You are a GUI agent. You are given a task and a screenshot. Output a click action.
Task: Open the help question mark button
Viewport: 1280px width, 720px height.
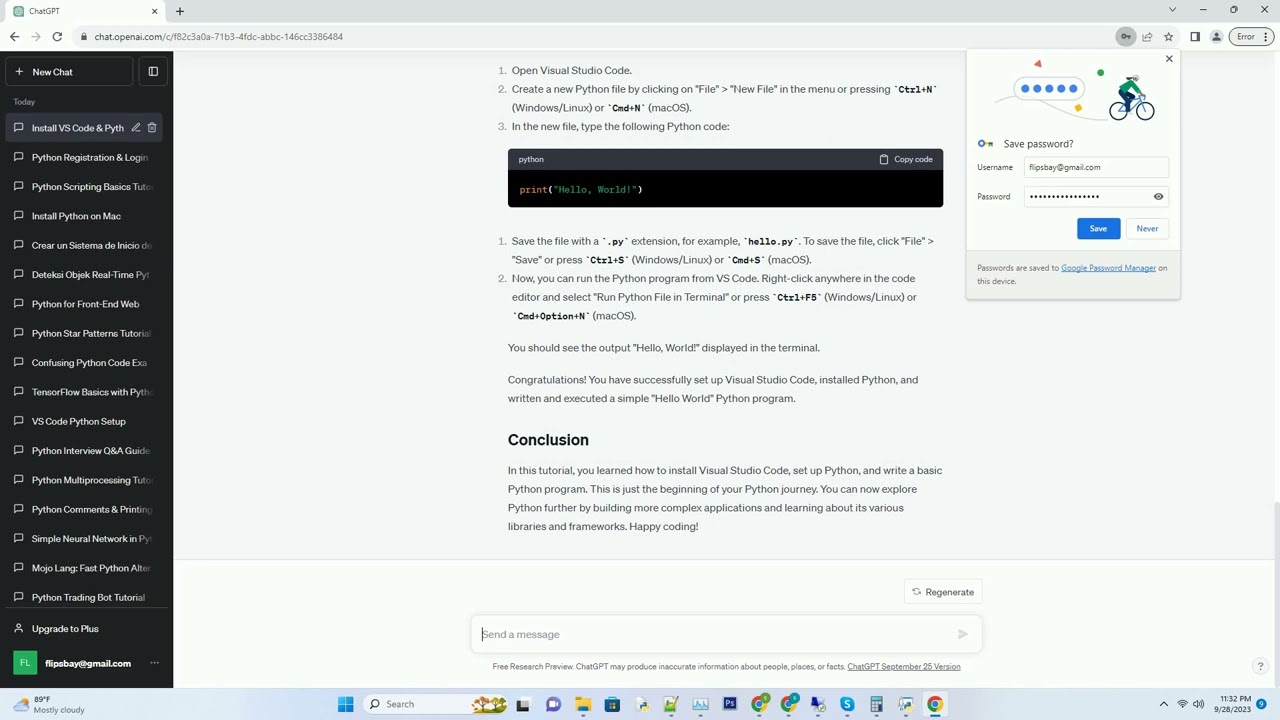coord(1260,666)
